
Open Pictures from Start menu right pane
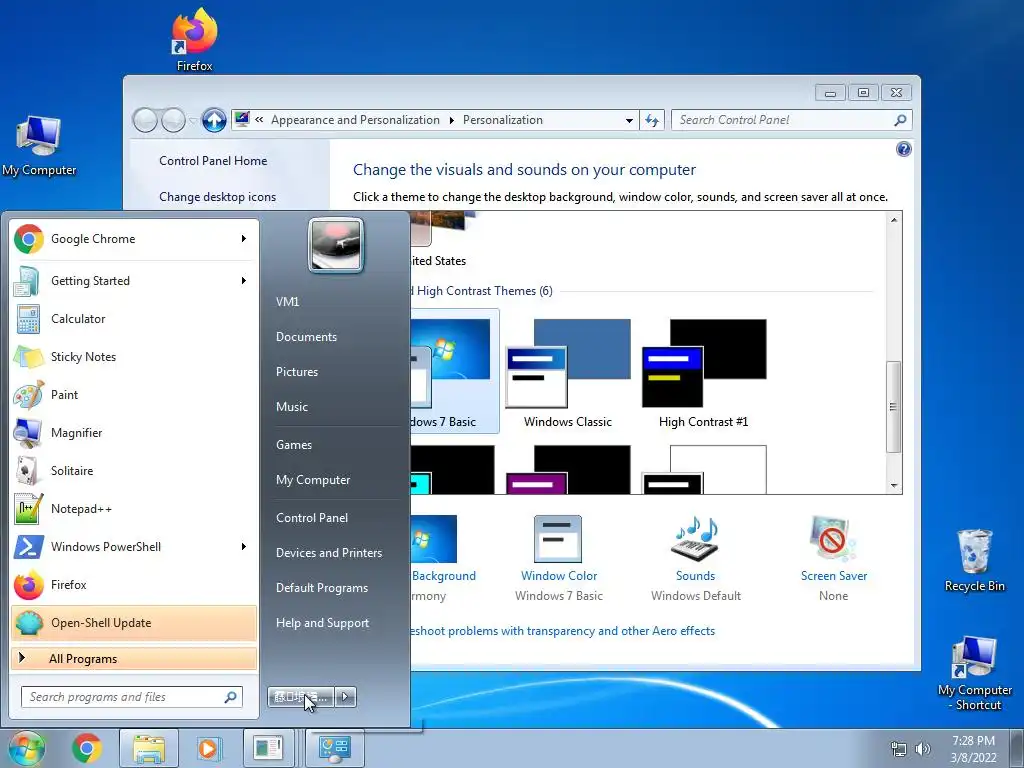(297, 372)
